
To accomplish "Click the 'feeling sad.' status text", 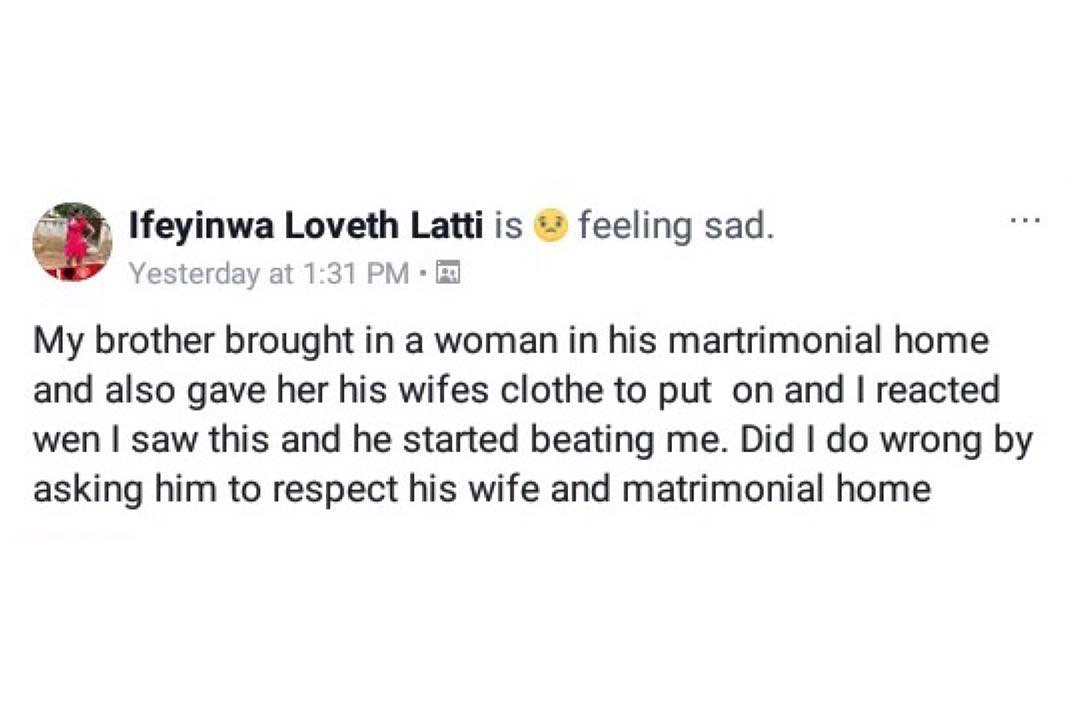I will pos(676,227).
